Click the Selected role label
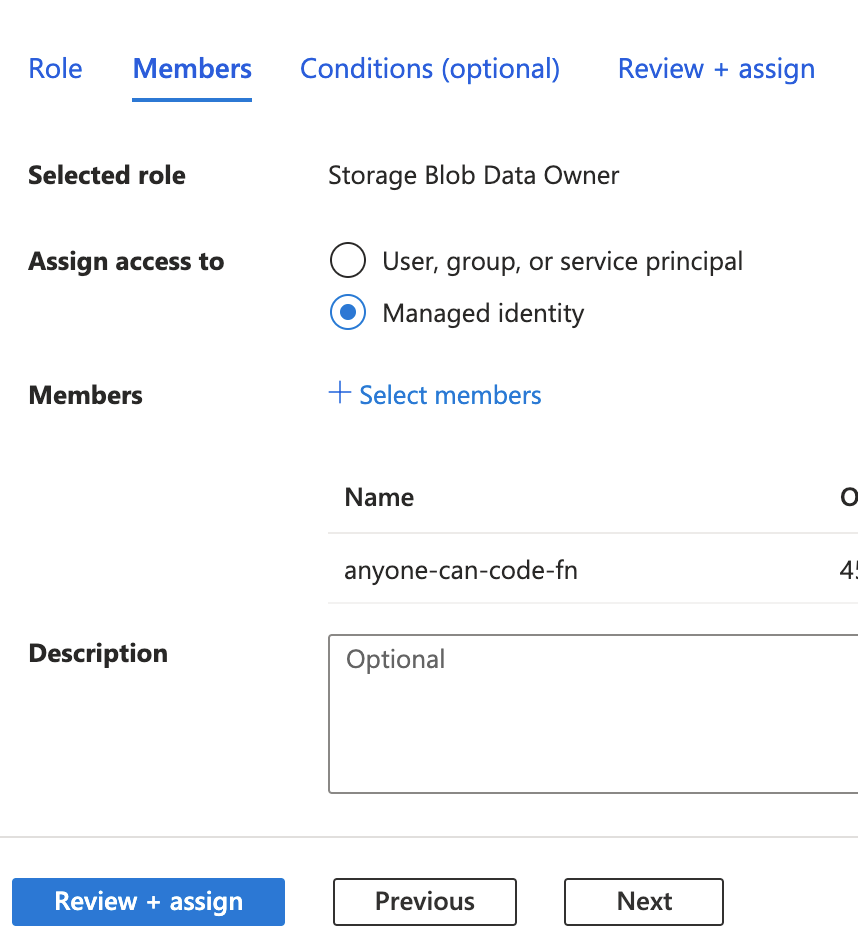The height and width of the screenshot is (952, 858). [107, 176]
